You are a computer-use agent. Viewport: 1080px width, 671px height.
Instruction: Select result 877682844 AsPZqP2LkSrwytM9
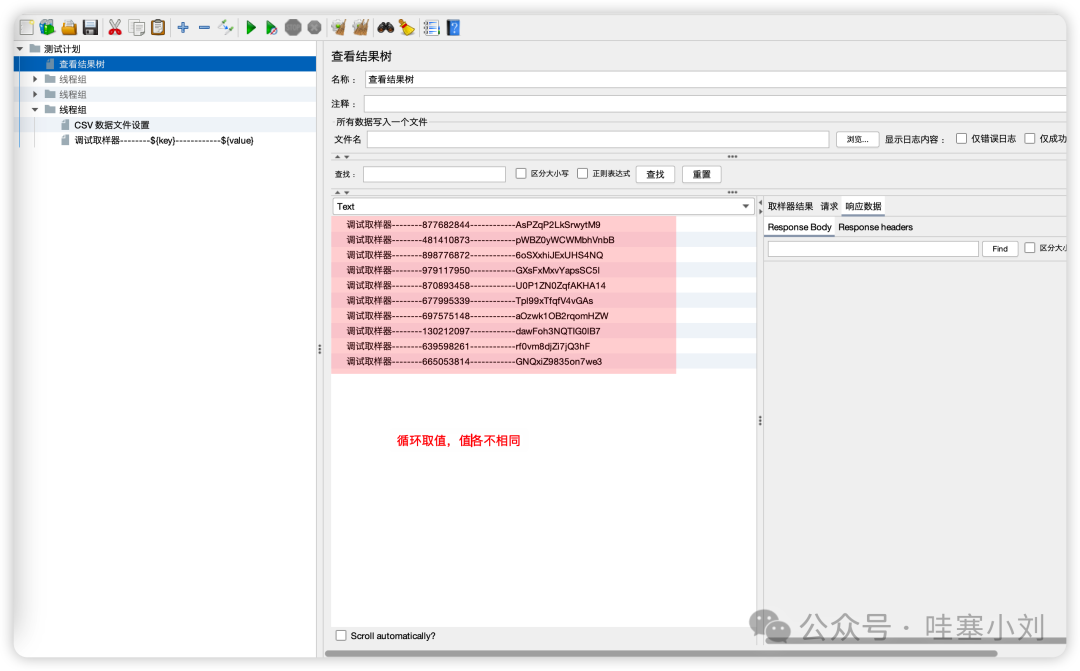473,225
